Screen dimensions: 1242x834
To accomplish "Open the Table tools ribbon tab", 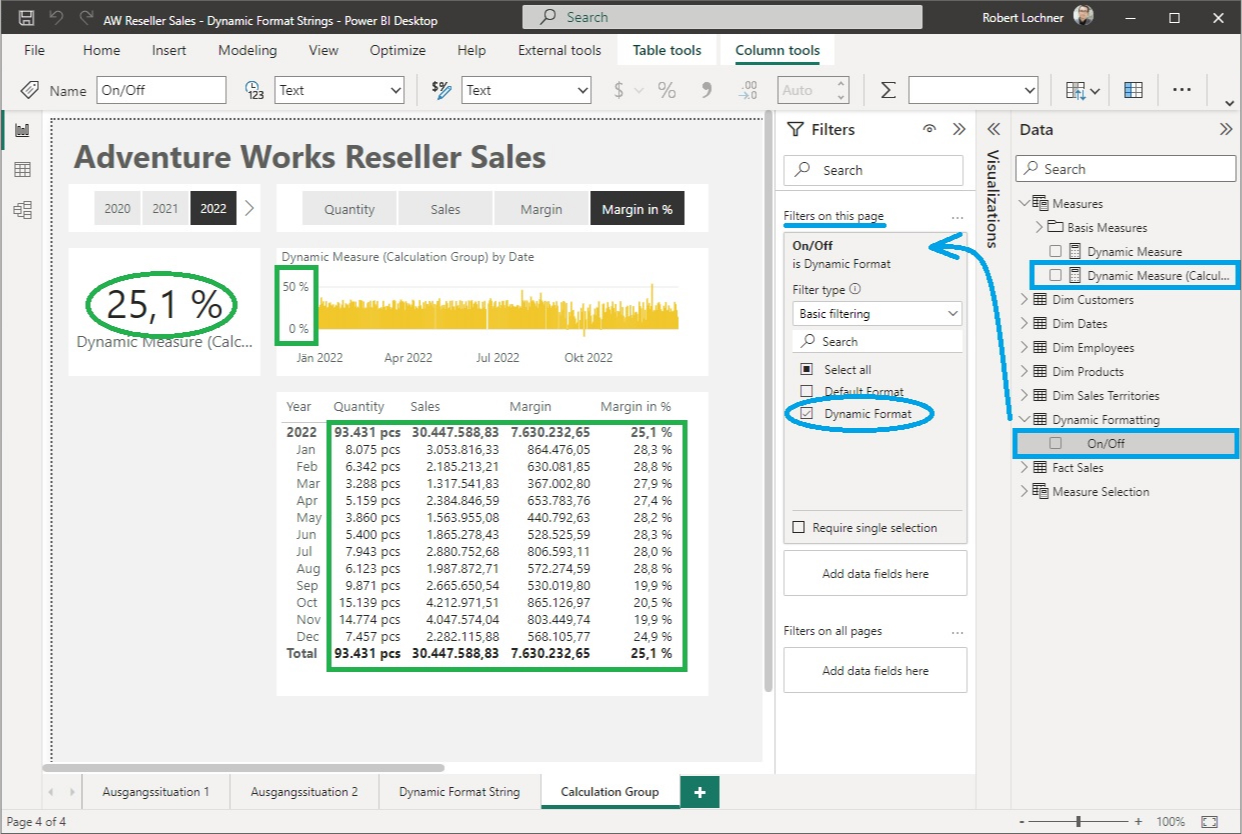I will point(667,50).
